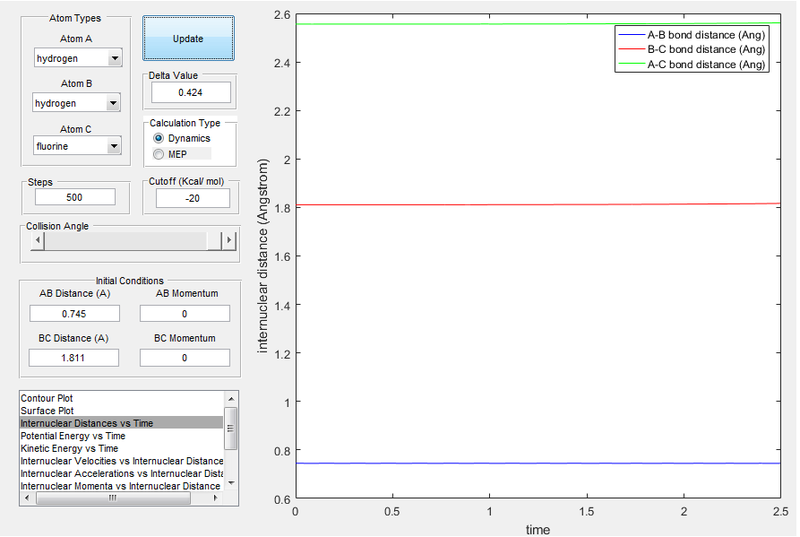Click the internuclear distance y-axis label

coord(262,256)
